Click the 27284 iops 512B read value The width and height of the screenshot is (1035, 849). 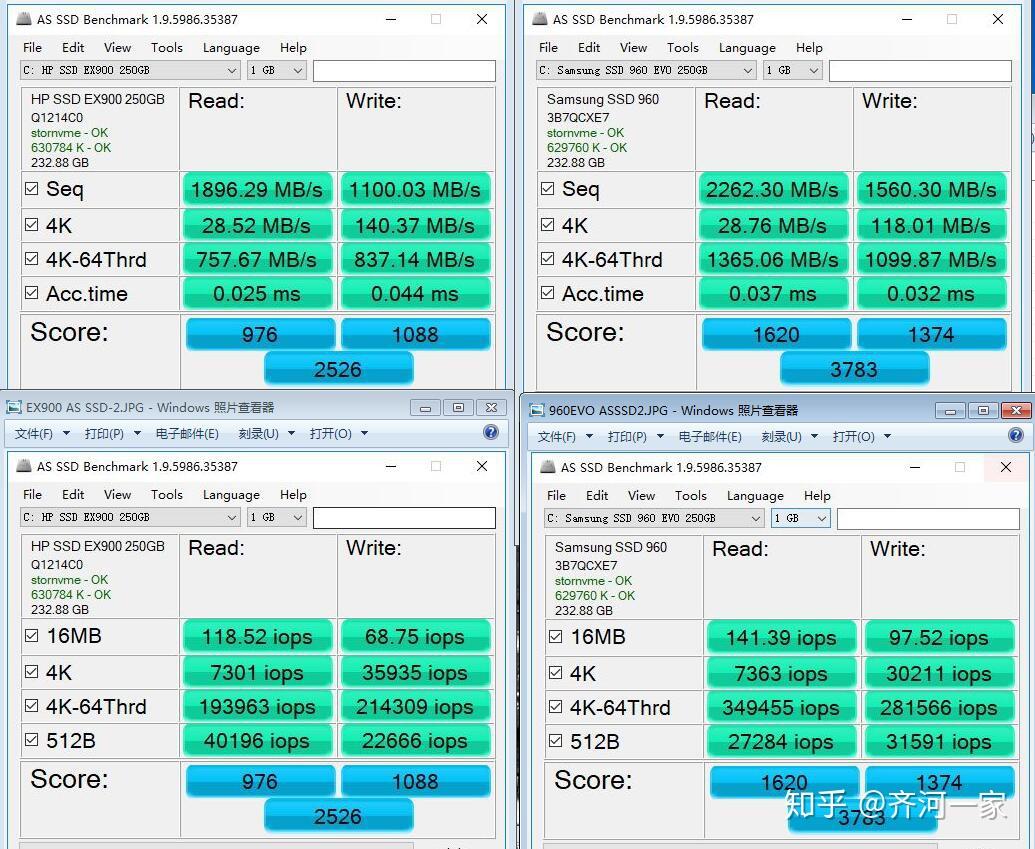(781, 741)
